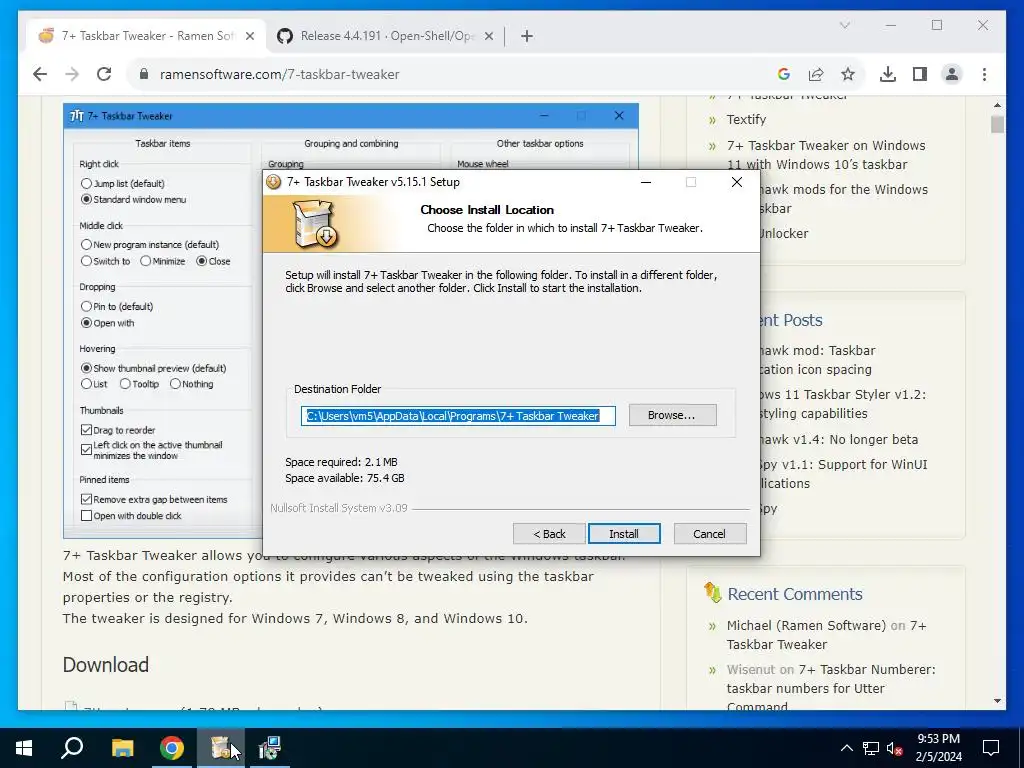
Task: Click Install in the setup wizard
Action: point(624,534)
